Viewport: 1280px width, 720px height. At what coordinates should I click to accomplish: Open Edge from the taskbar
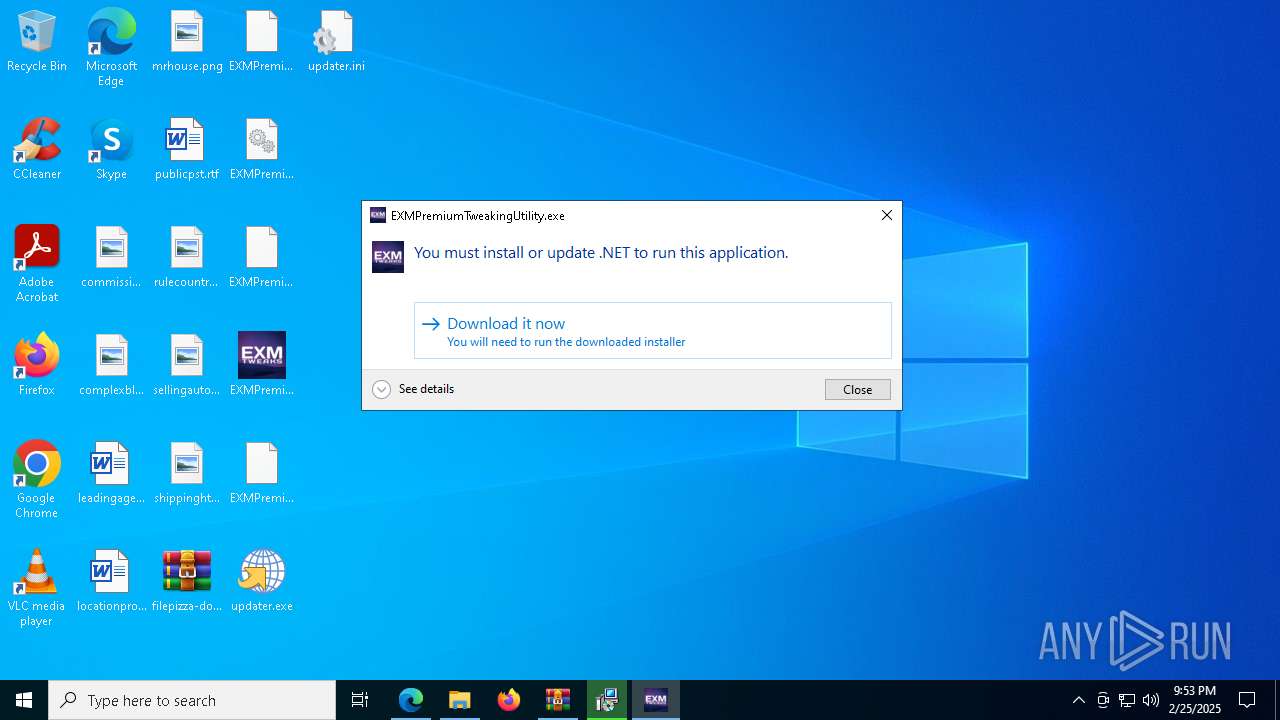tap(411, 700)
